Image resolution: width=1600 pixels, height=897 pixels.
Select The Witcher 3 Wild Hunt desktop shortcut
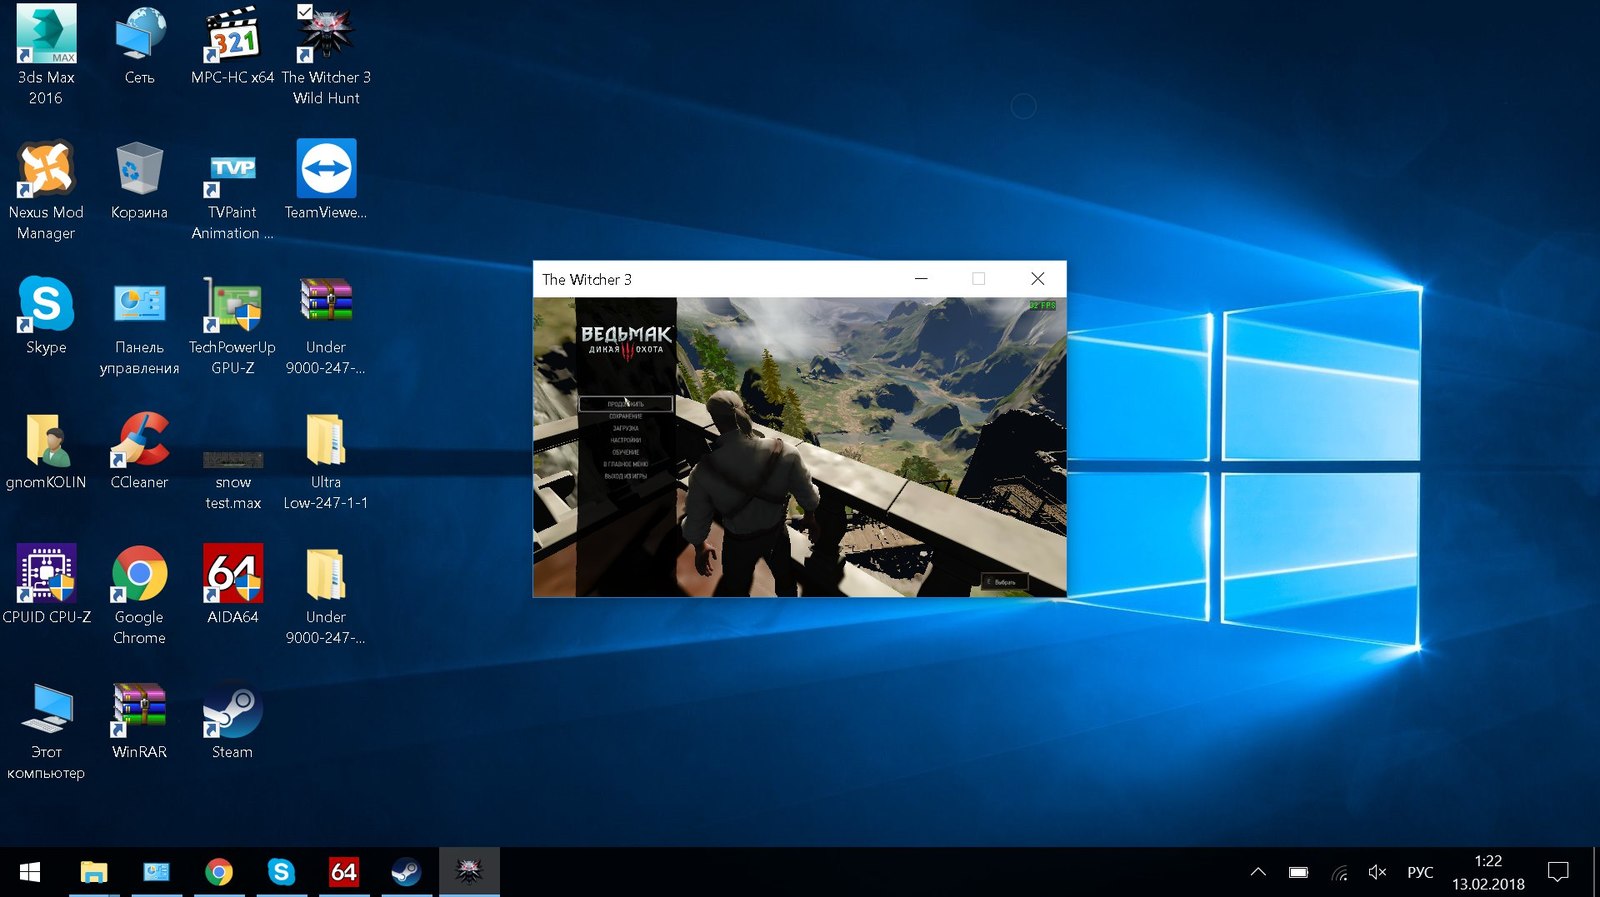326,55
